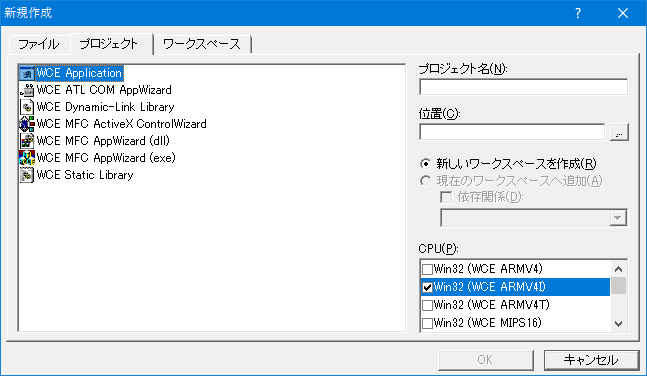
Task: Select 現在のワークスペースへ追加 radio button
Action: coord(425,181)
